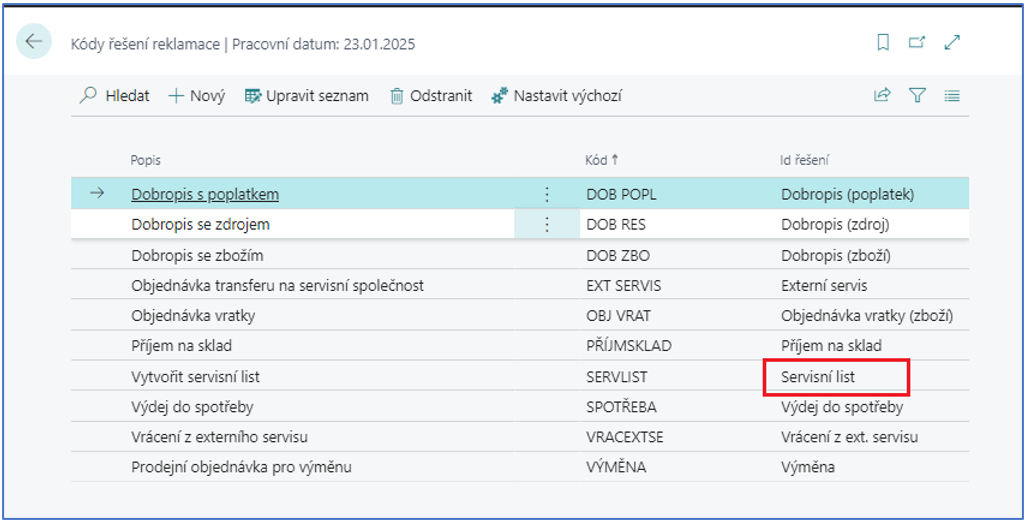This screenshot has height=522, width=1026.
Task: Go back using the arrow icon
Action: tap(33, 42)
